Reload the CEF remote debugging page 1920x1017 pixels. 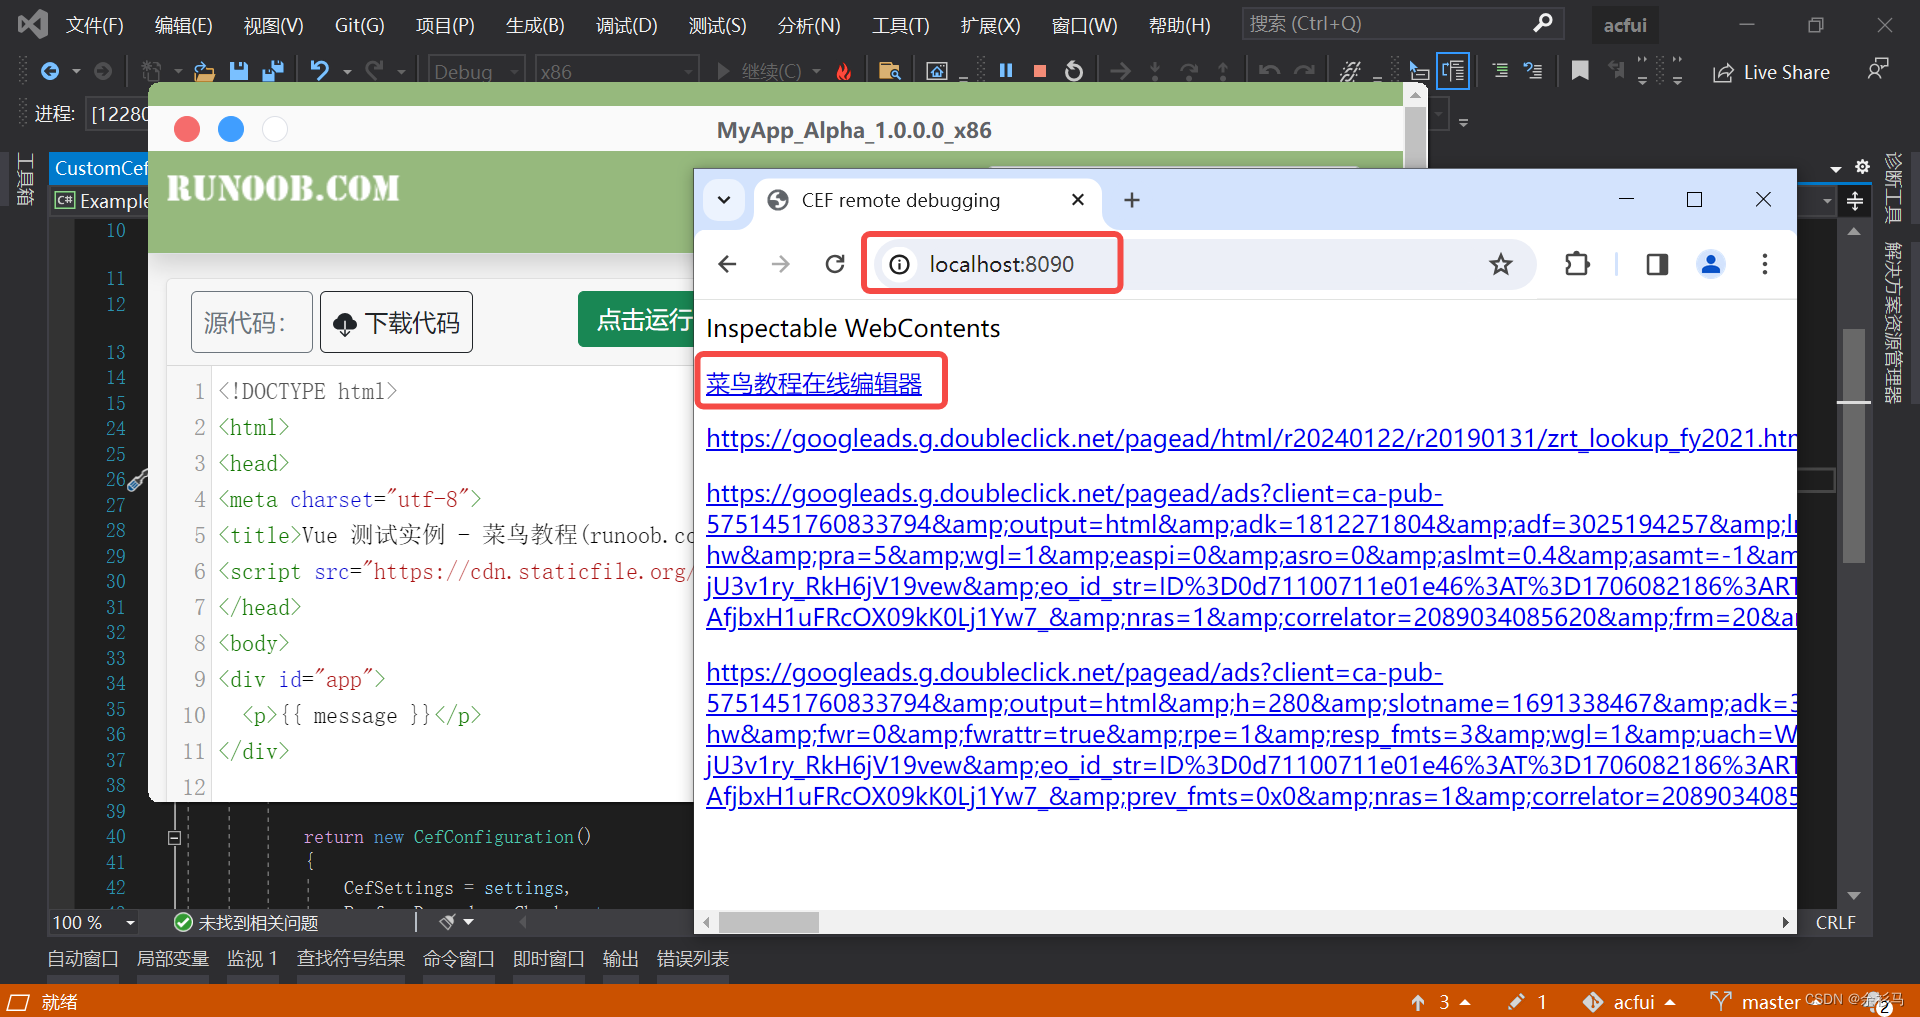[x=835, y=264]
